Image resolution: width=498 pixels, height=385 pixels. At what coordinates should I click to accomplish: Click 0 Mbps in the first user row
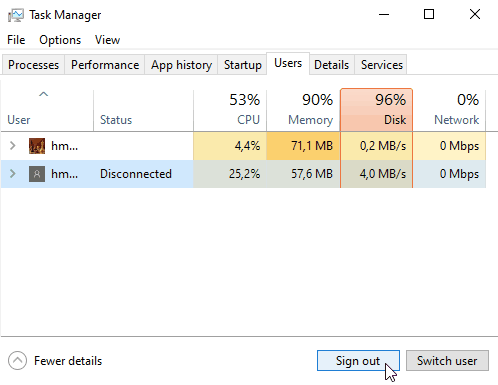pyautogui.click(x=449, y=146)
